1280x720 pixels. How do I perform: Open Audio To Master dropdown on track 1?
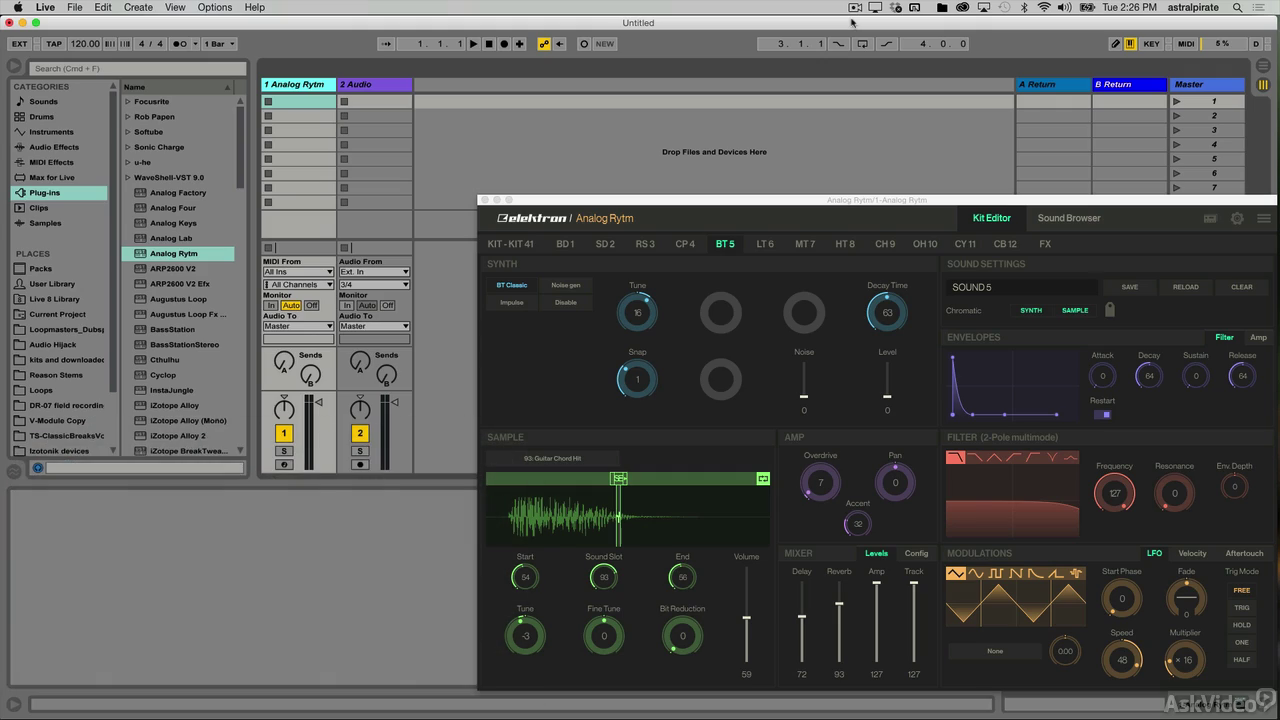[298, 326]
